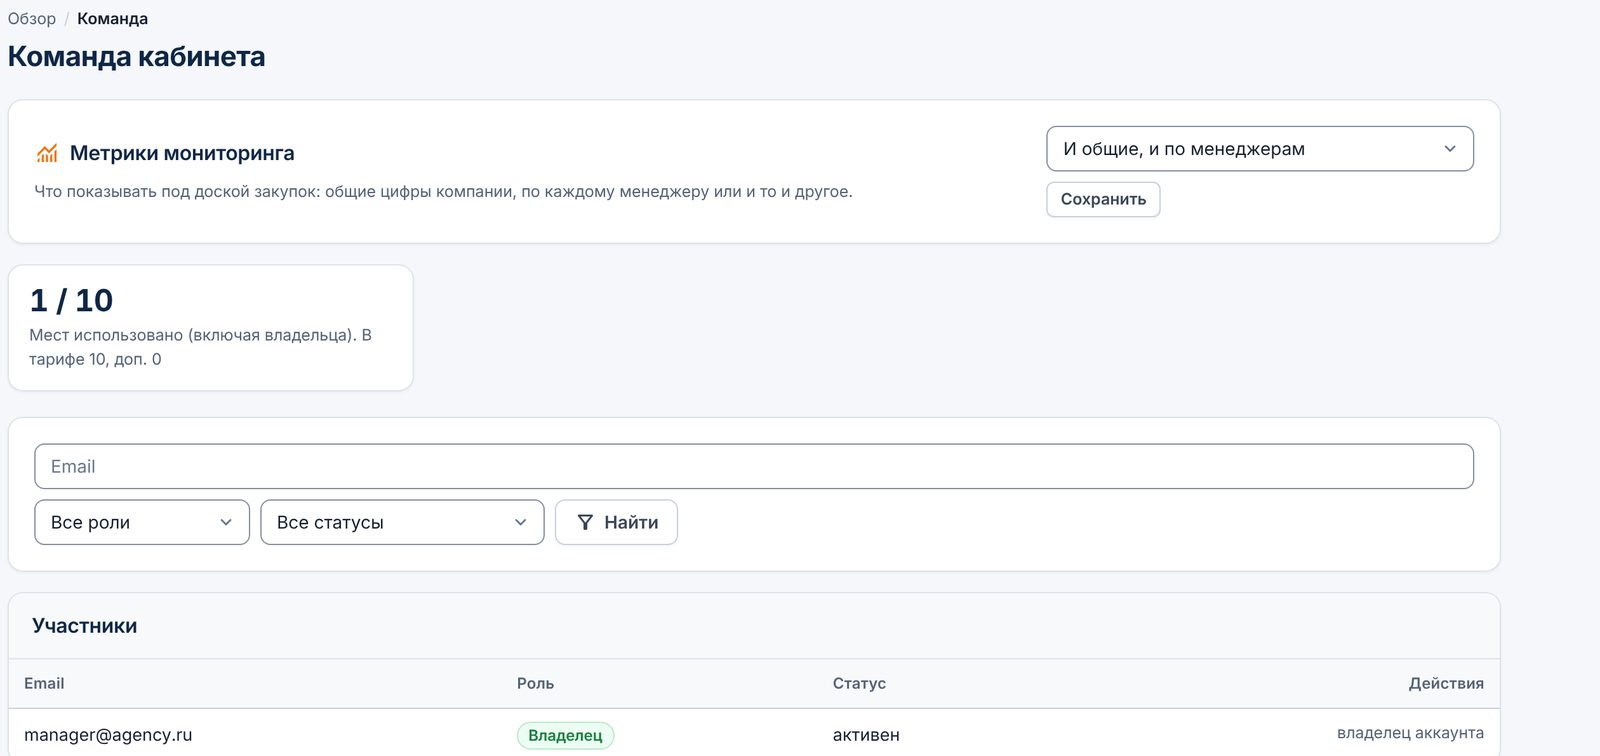The image size is (1600, 756).
Task: Click the Статус column header
Action: point(859,683)
